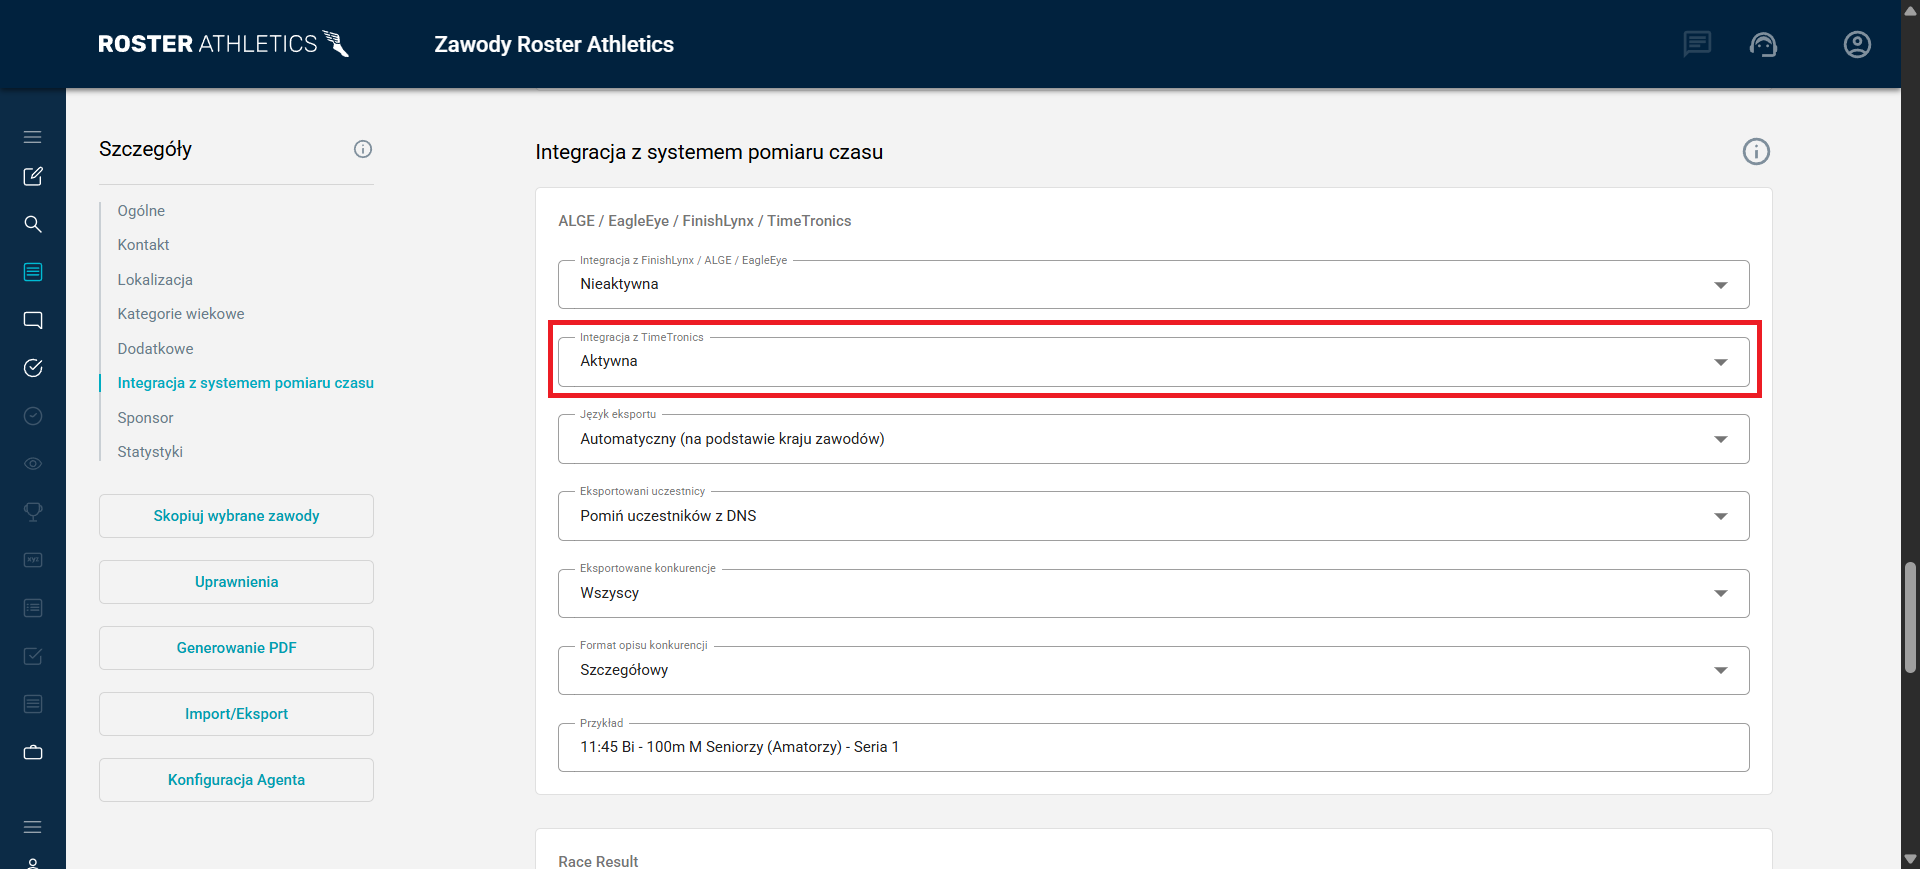Open Uprawnienia button
The image size is (1920, 869).
point(236,582)
